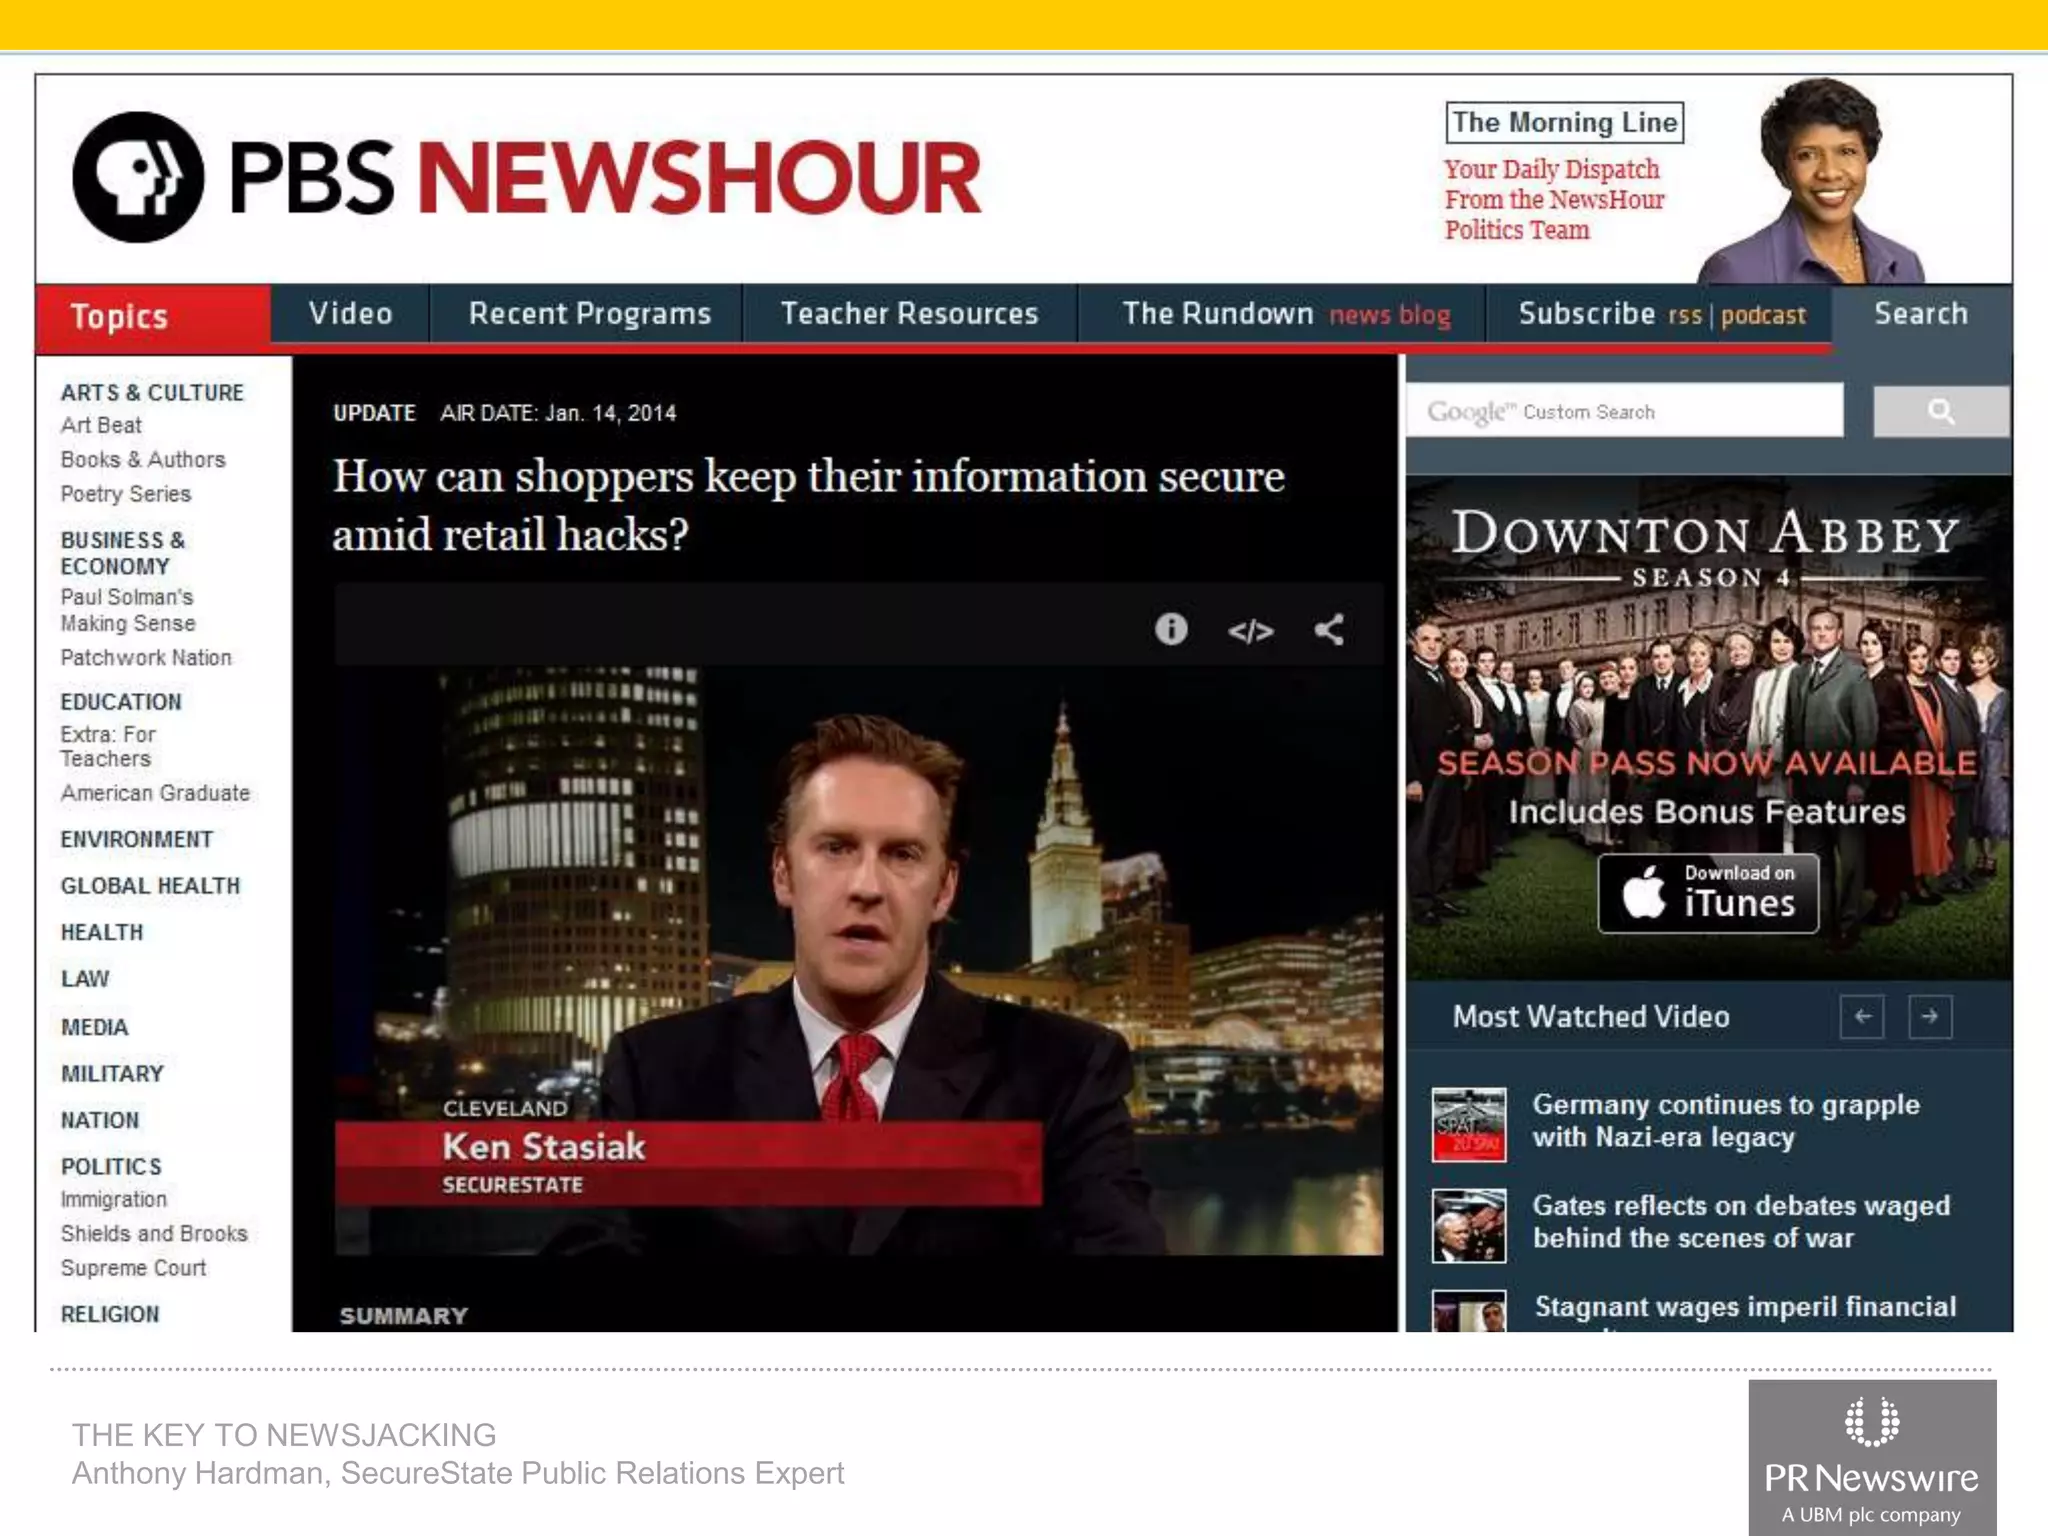Image resolution: width=2048 pixels, height=1536 pixels.
Task: Click Gwen Ifill Morning Line photo
Action: pos(1812,180)
